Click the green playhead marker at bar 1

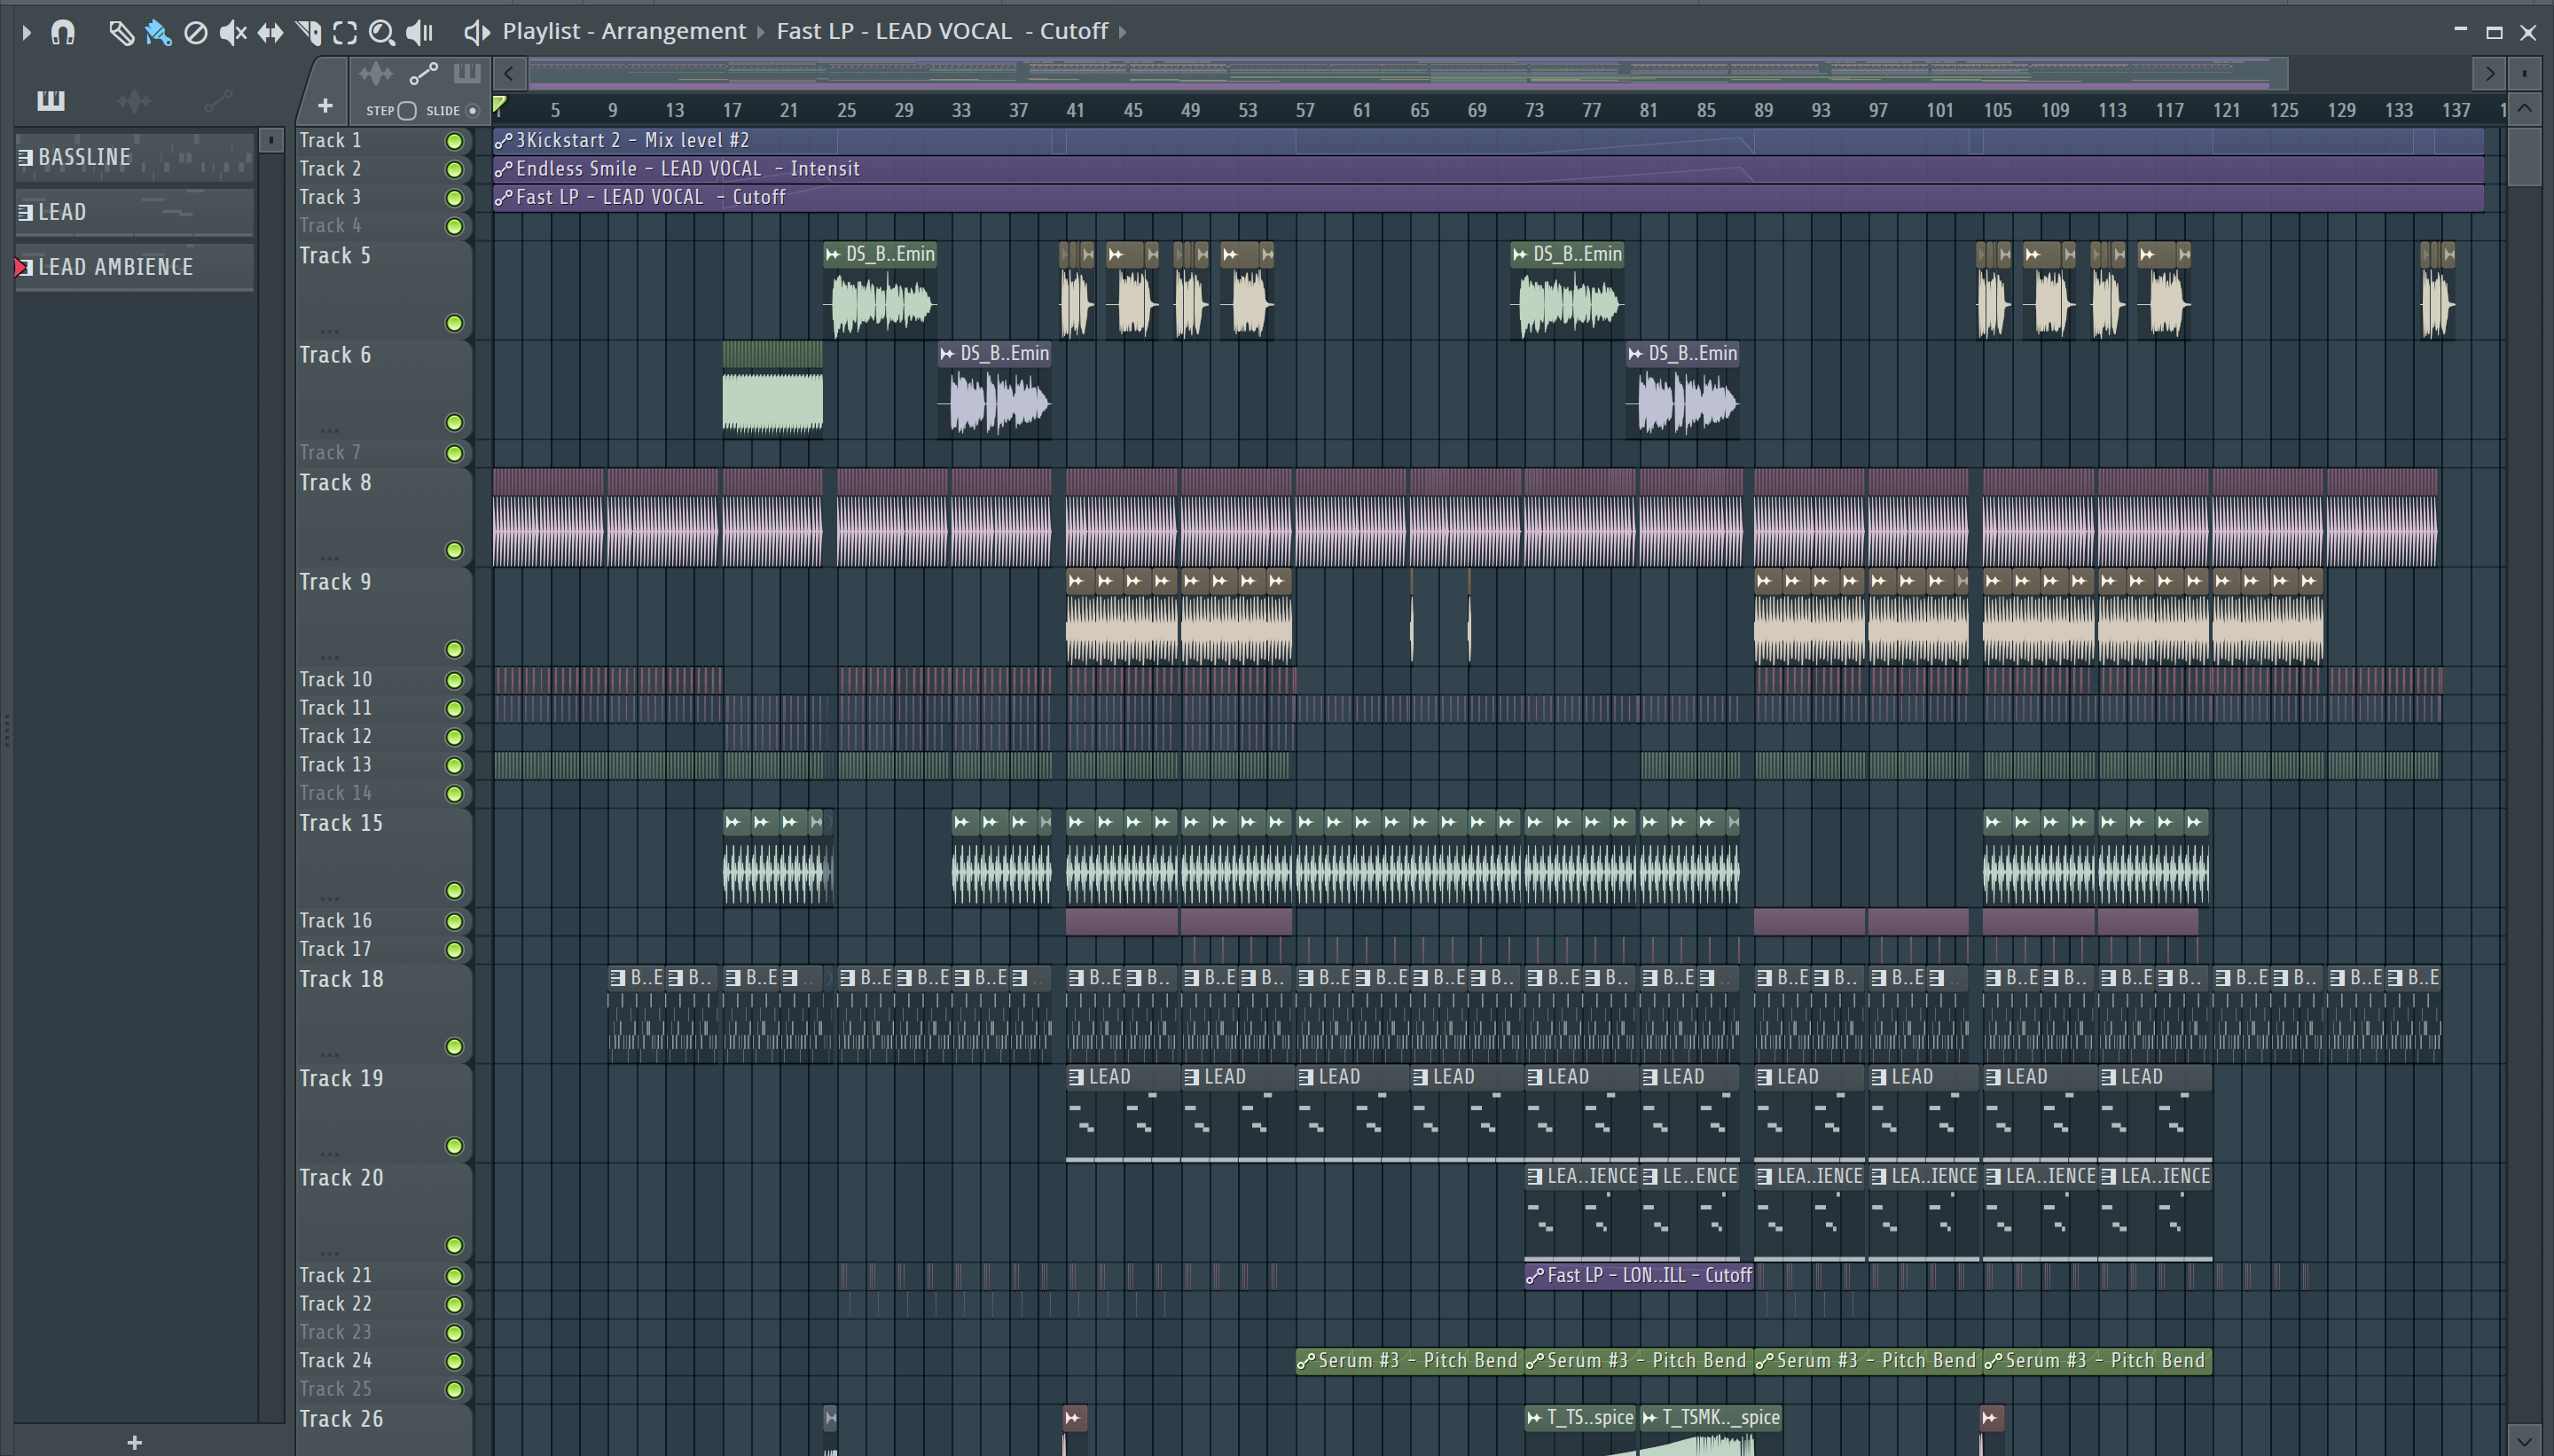coord(499,105)
